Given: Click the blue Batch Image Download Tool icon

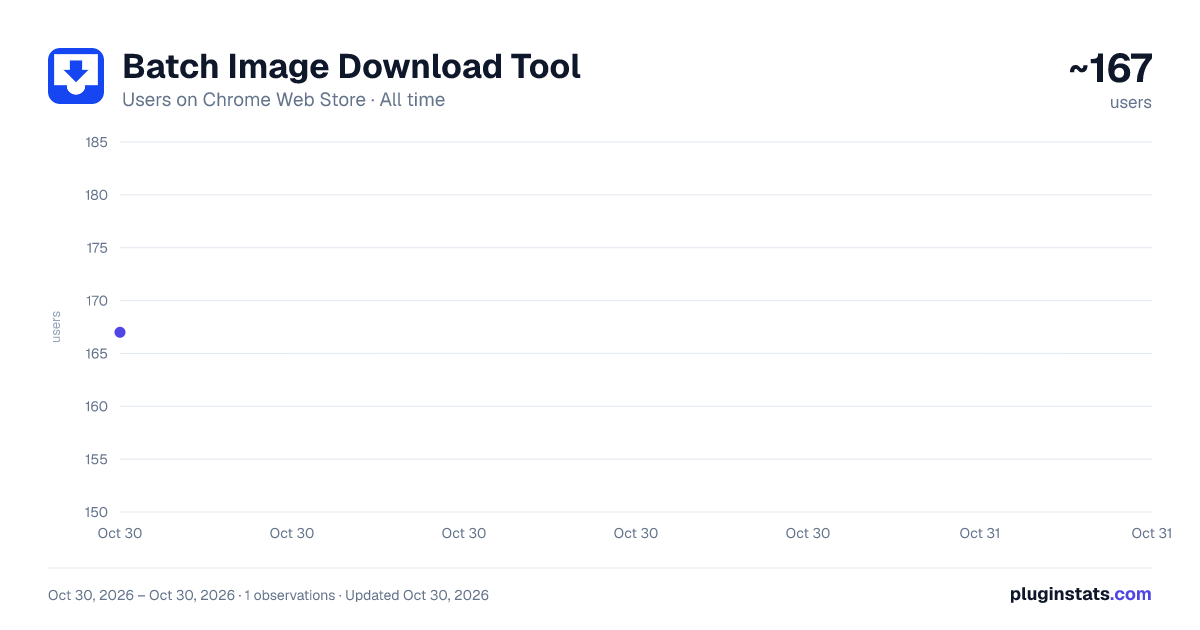Looking at the screenshot, I should [x=76, y=76].
